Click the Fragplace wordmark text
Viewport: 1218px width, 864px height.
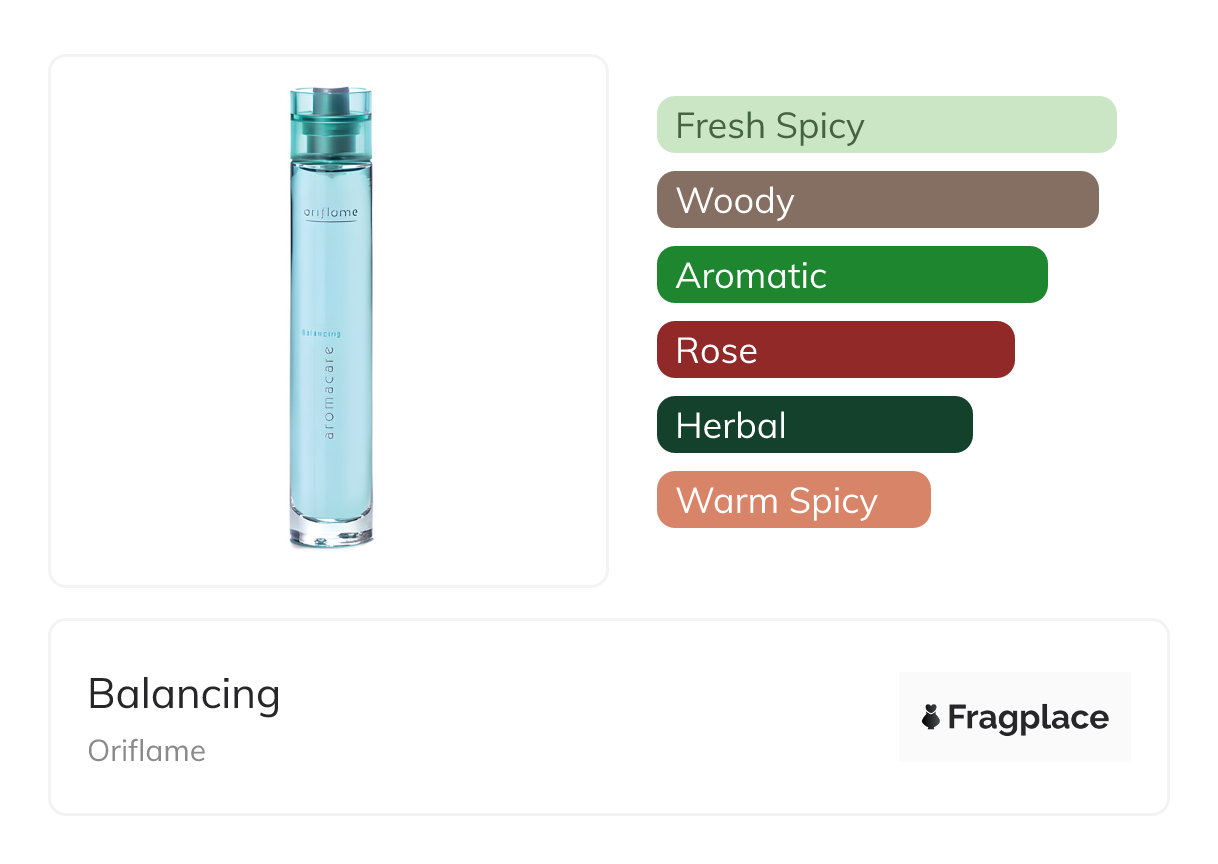pyautogui.click(x=1028, y=717)
